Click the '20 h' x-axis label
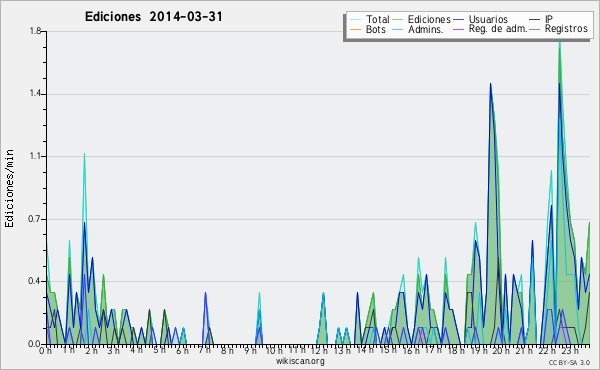600x370 pixels. [x=500, y=350]
